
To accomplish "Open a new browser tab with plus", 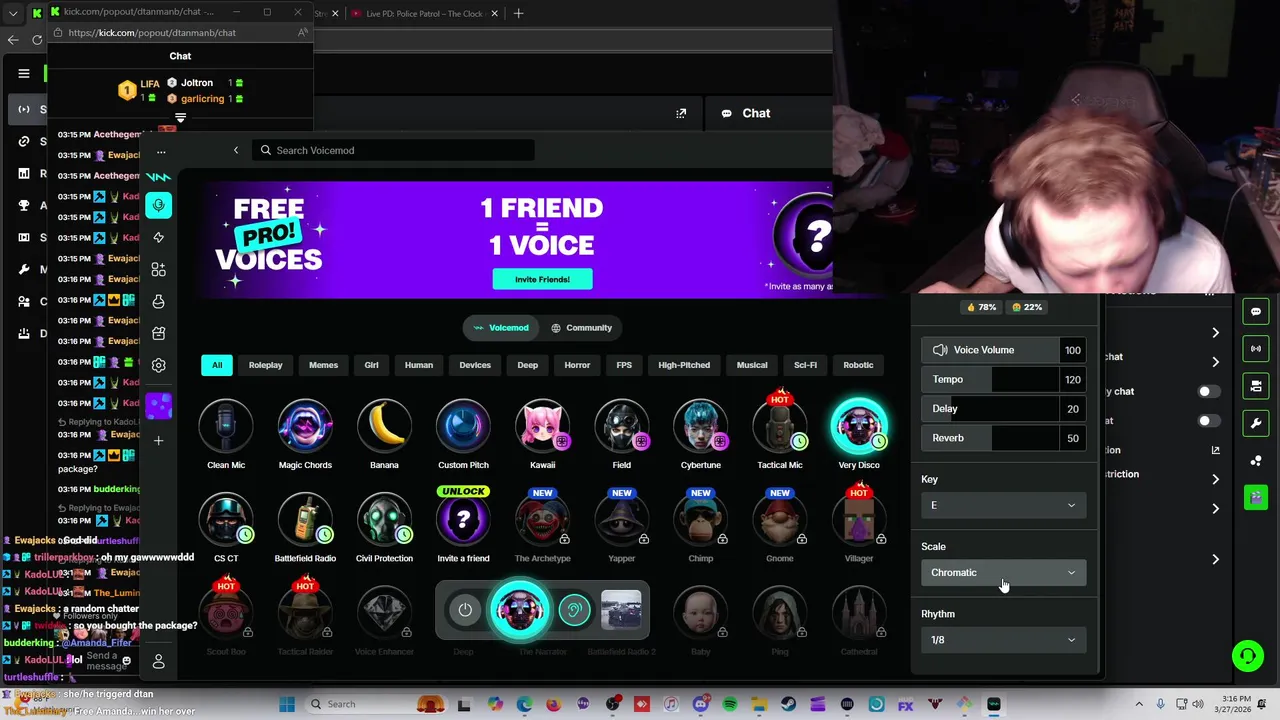I will click(518, 13).
